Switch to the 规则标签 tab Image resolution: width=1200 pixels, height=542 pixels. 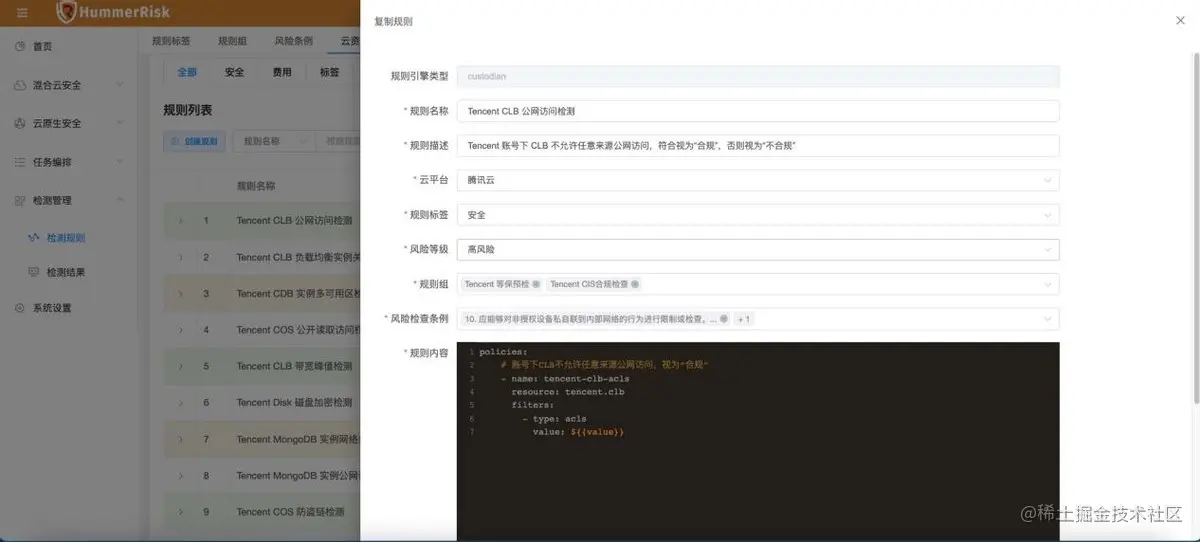pyautogui.click(x=171, y=41)
